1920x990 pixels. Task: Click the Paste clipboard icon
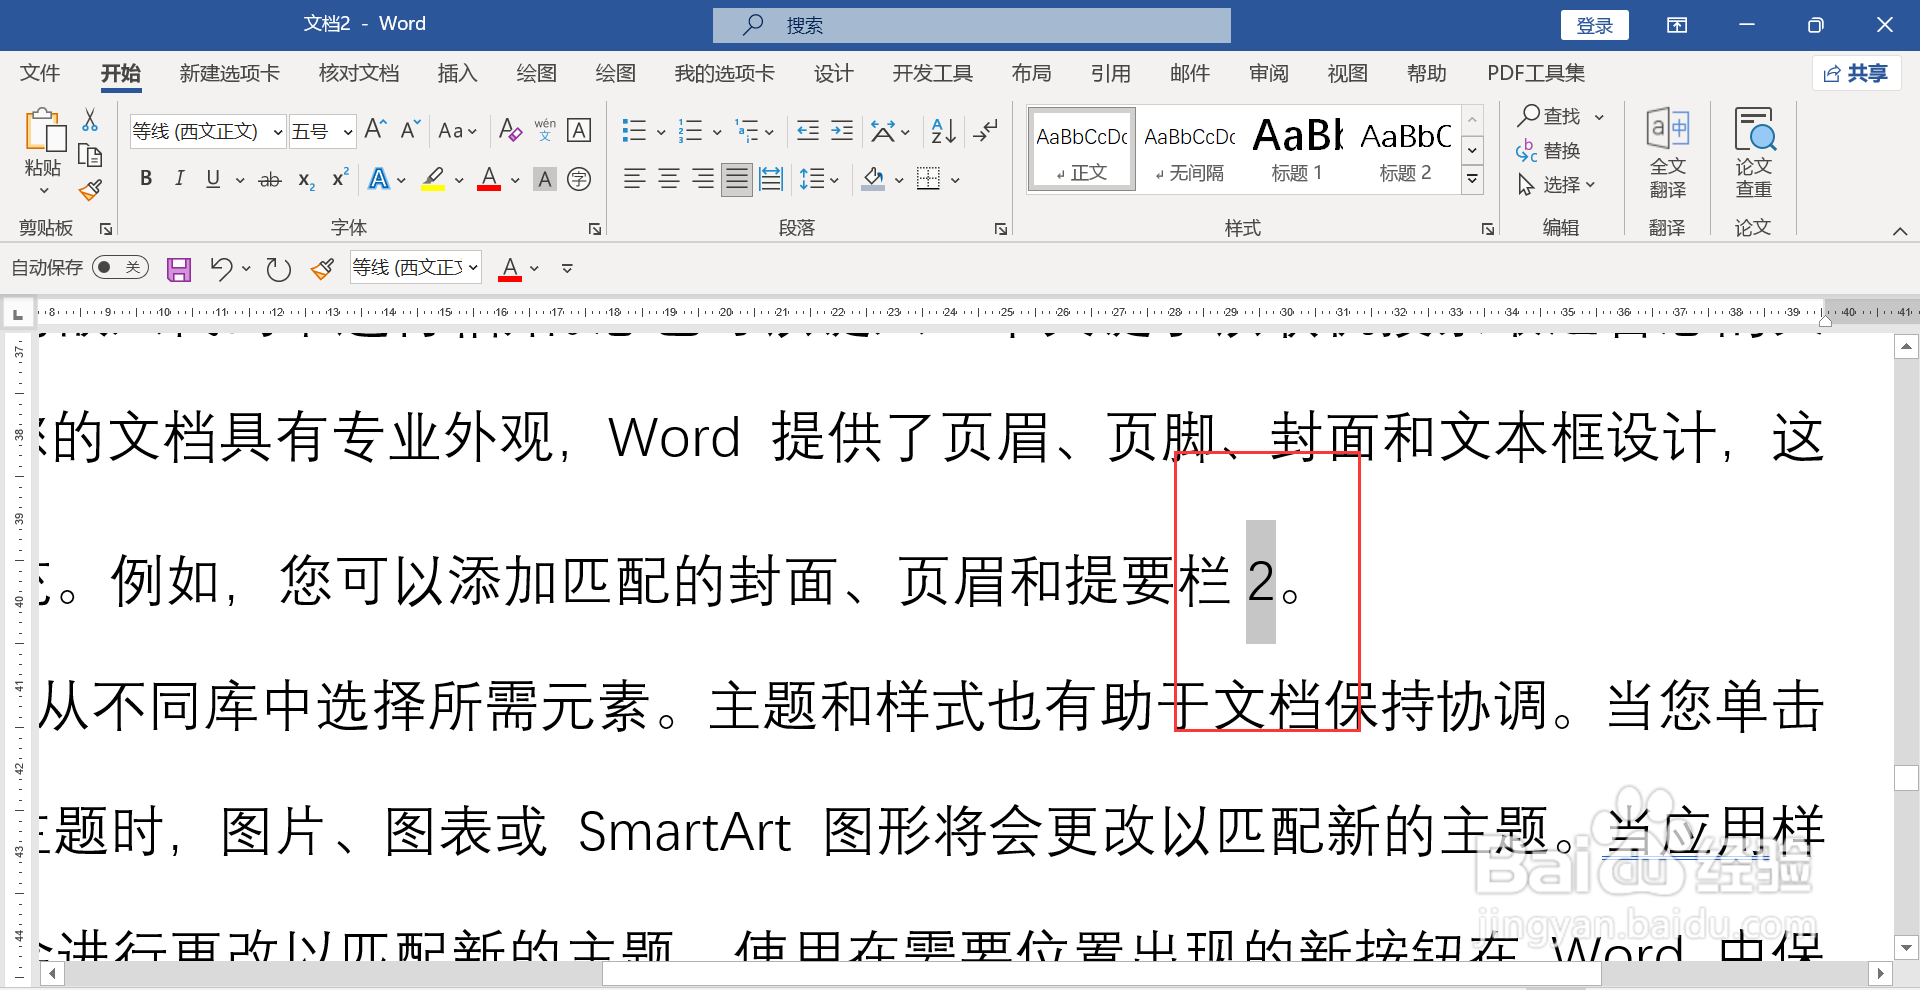(x=43, y=131)
